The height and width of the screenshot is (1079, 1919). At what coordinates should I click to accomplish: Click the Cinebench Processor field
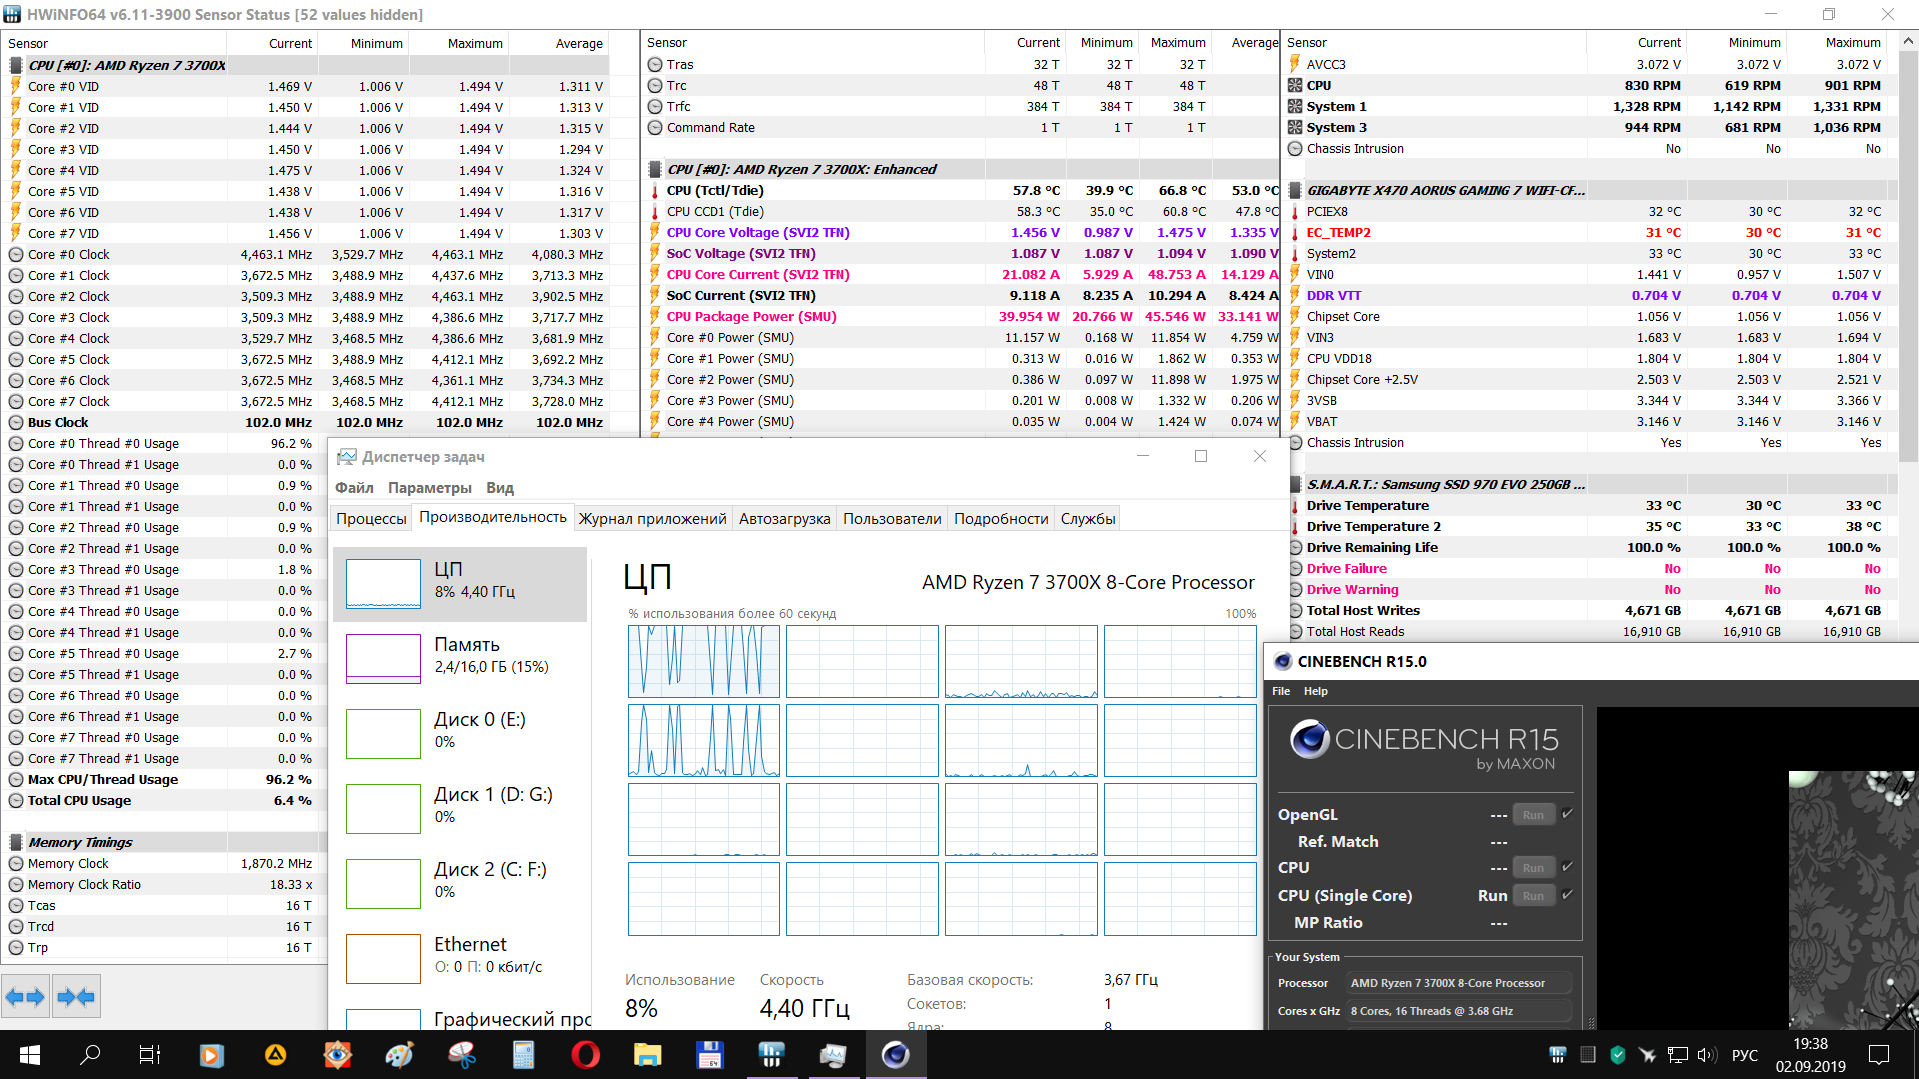coord(1458,983)
